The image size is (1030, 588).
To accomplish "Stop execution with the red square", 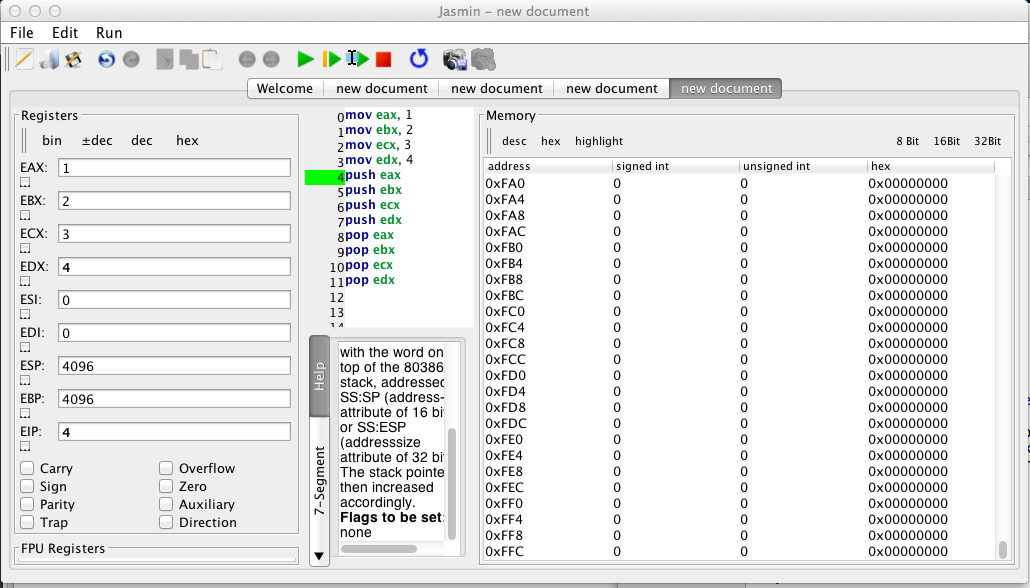I will [x=384, y=60].
